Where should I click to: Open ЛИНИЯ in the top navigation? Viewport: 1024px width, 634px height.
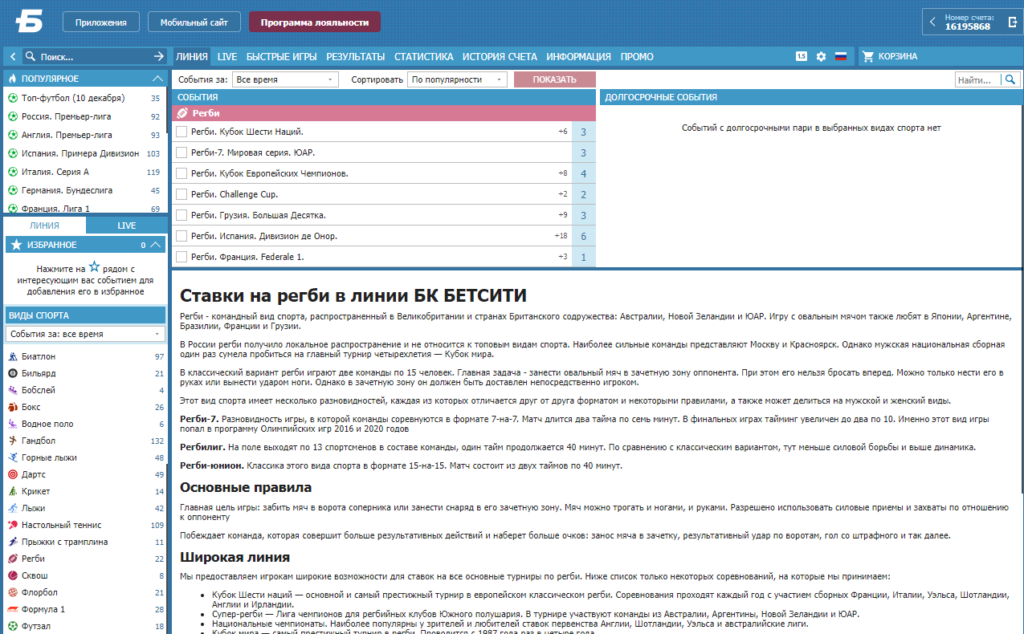coord(191,57)
